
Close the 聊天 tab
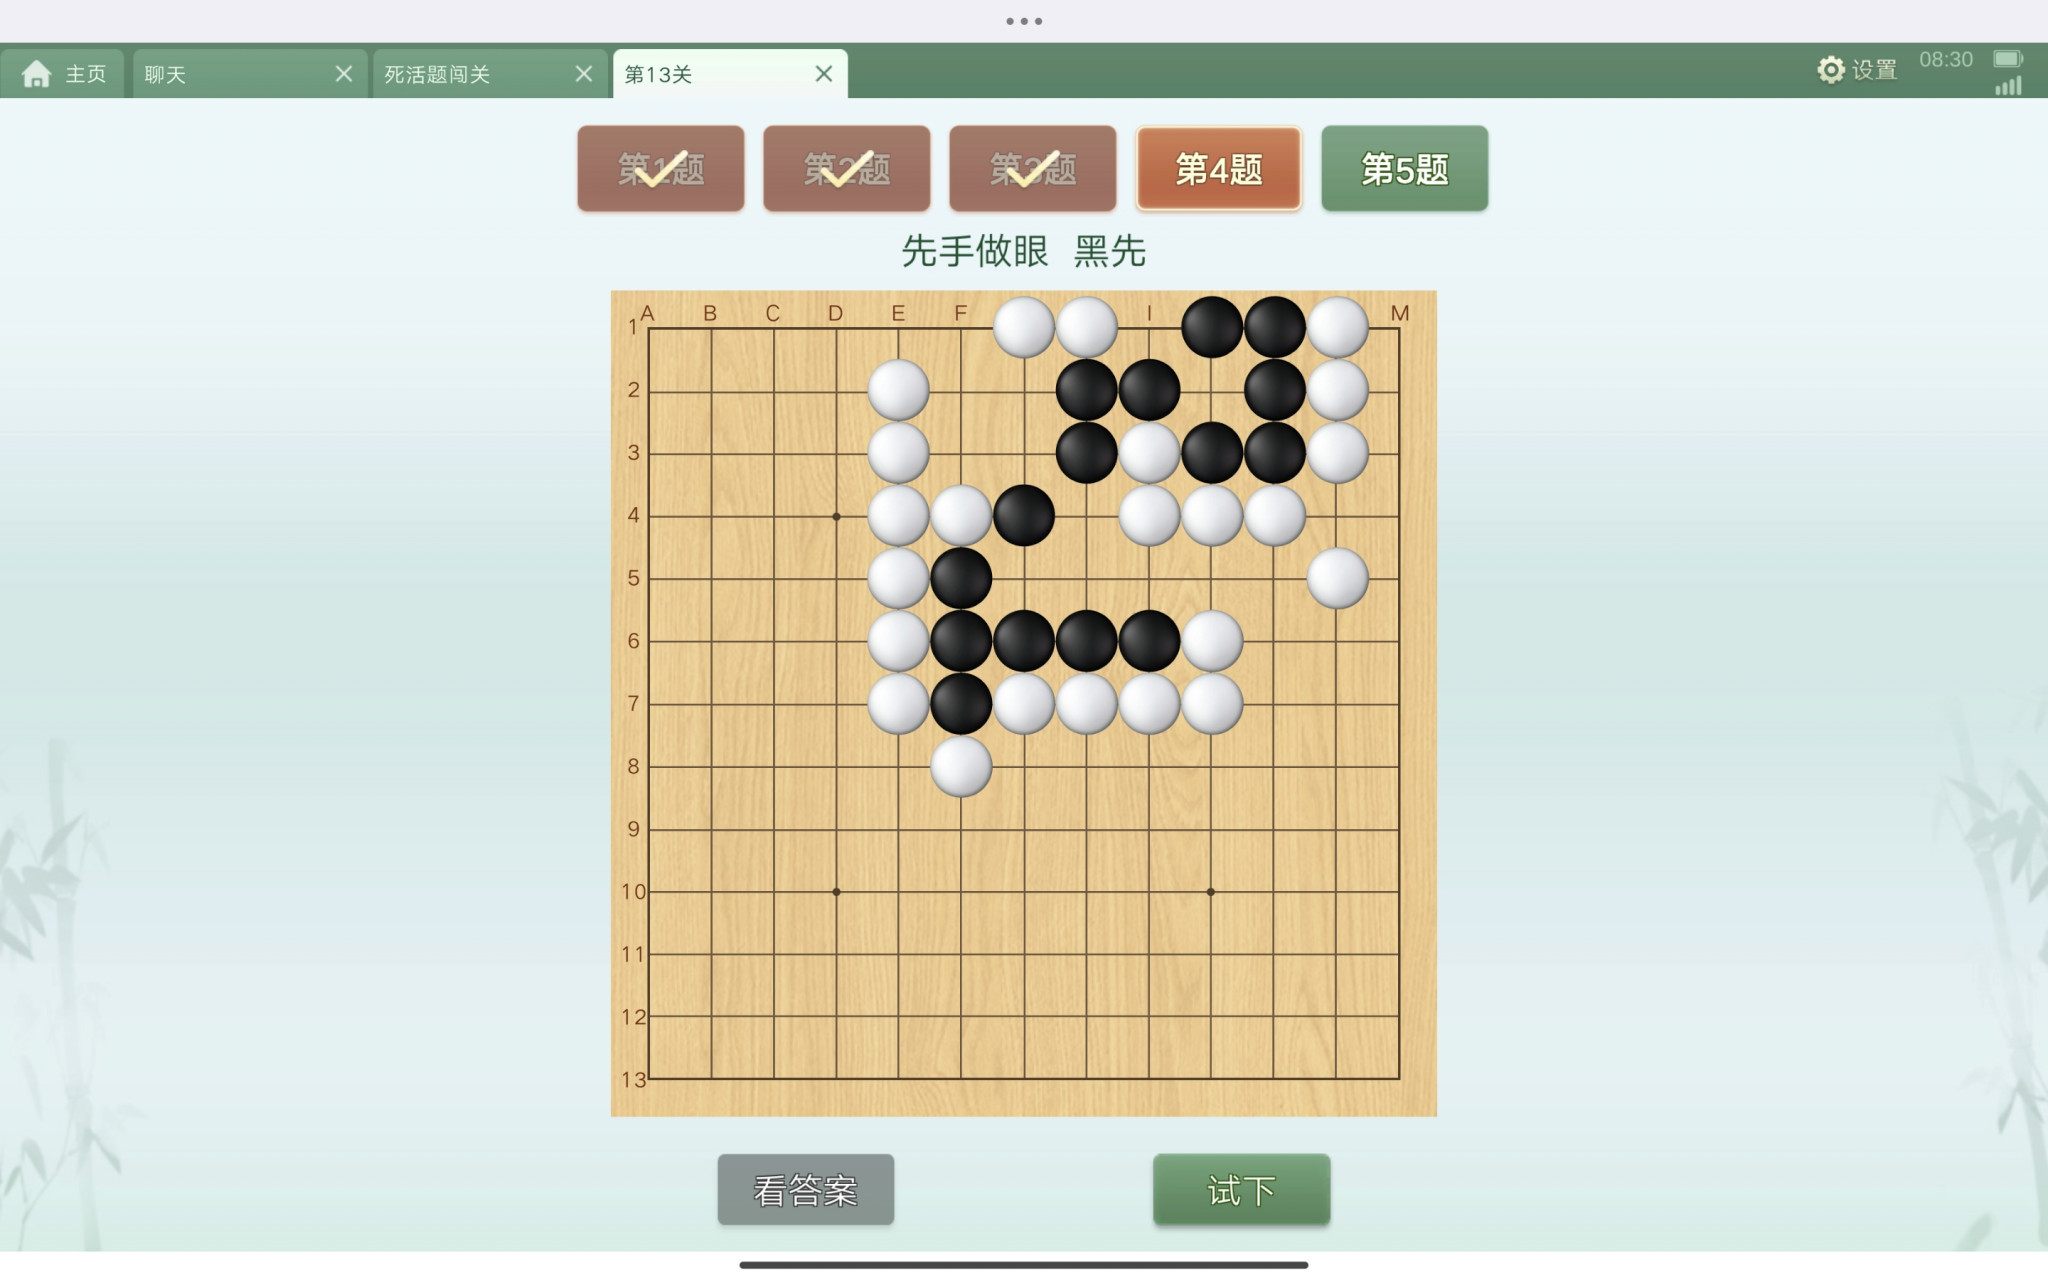343,74
